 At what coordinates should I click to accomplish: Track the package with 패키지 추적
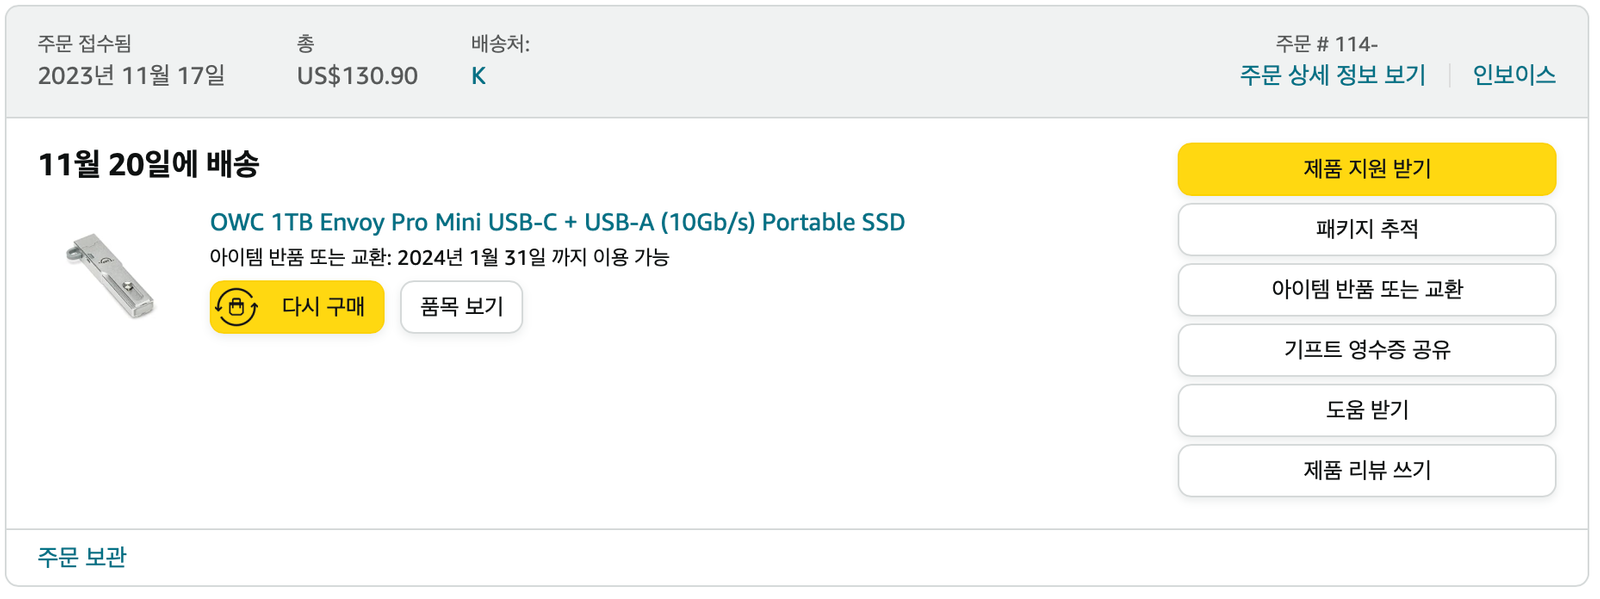tap(1366, 229)
